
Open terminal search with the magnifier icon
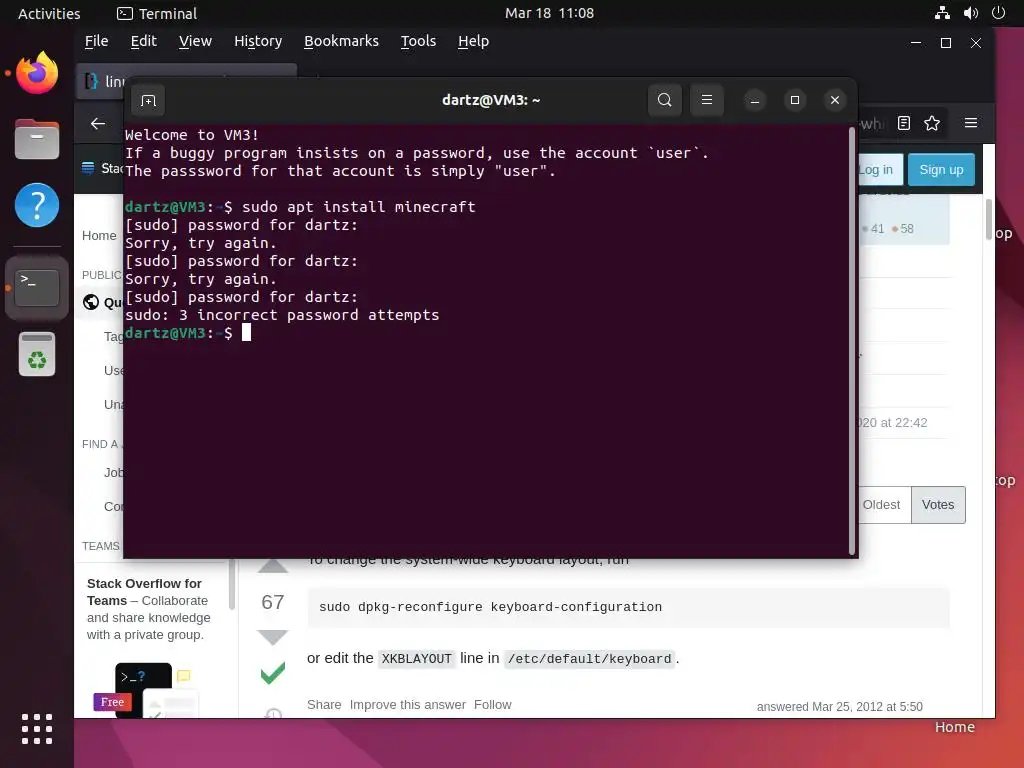[664, 100]
